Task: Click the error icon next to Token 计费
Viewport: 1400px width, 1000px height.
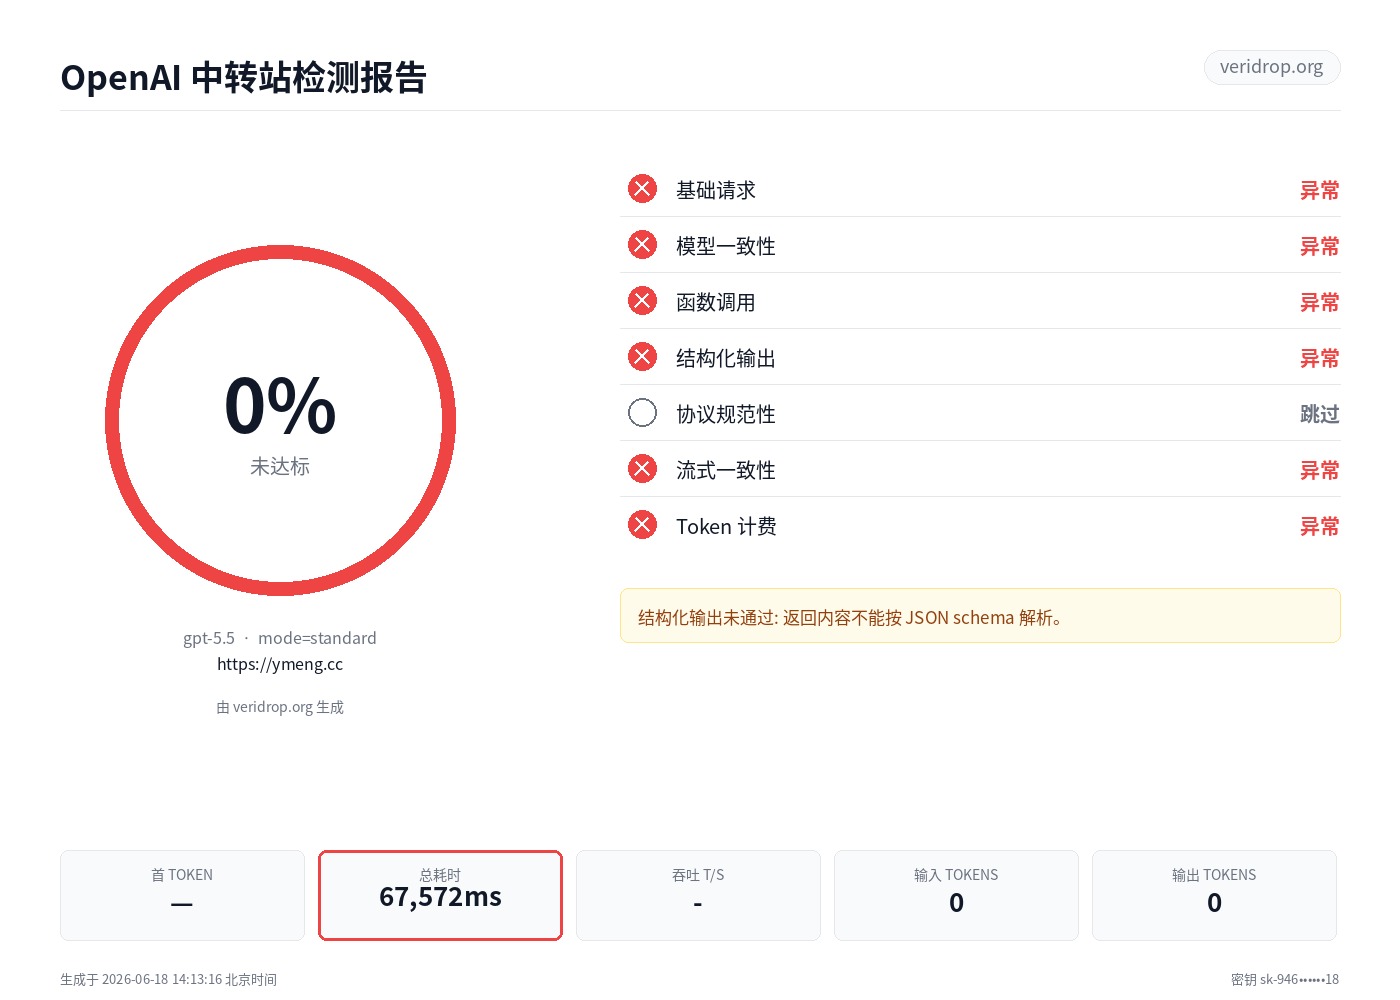Action: 642,525
